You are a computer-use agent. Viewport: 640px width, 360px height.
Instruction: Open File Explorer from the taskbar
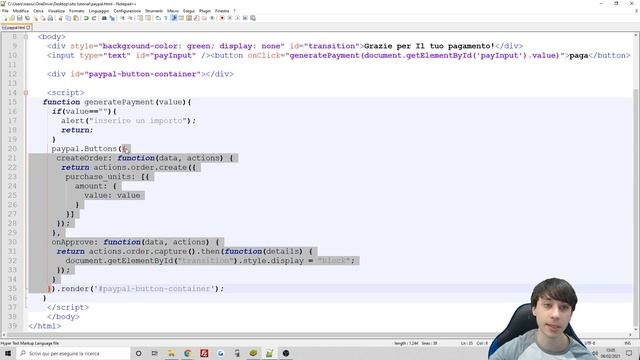pyautogui.click(x=171, y=353)
